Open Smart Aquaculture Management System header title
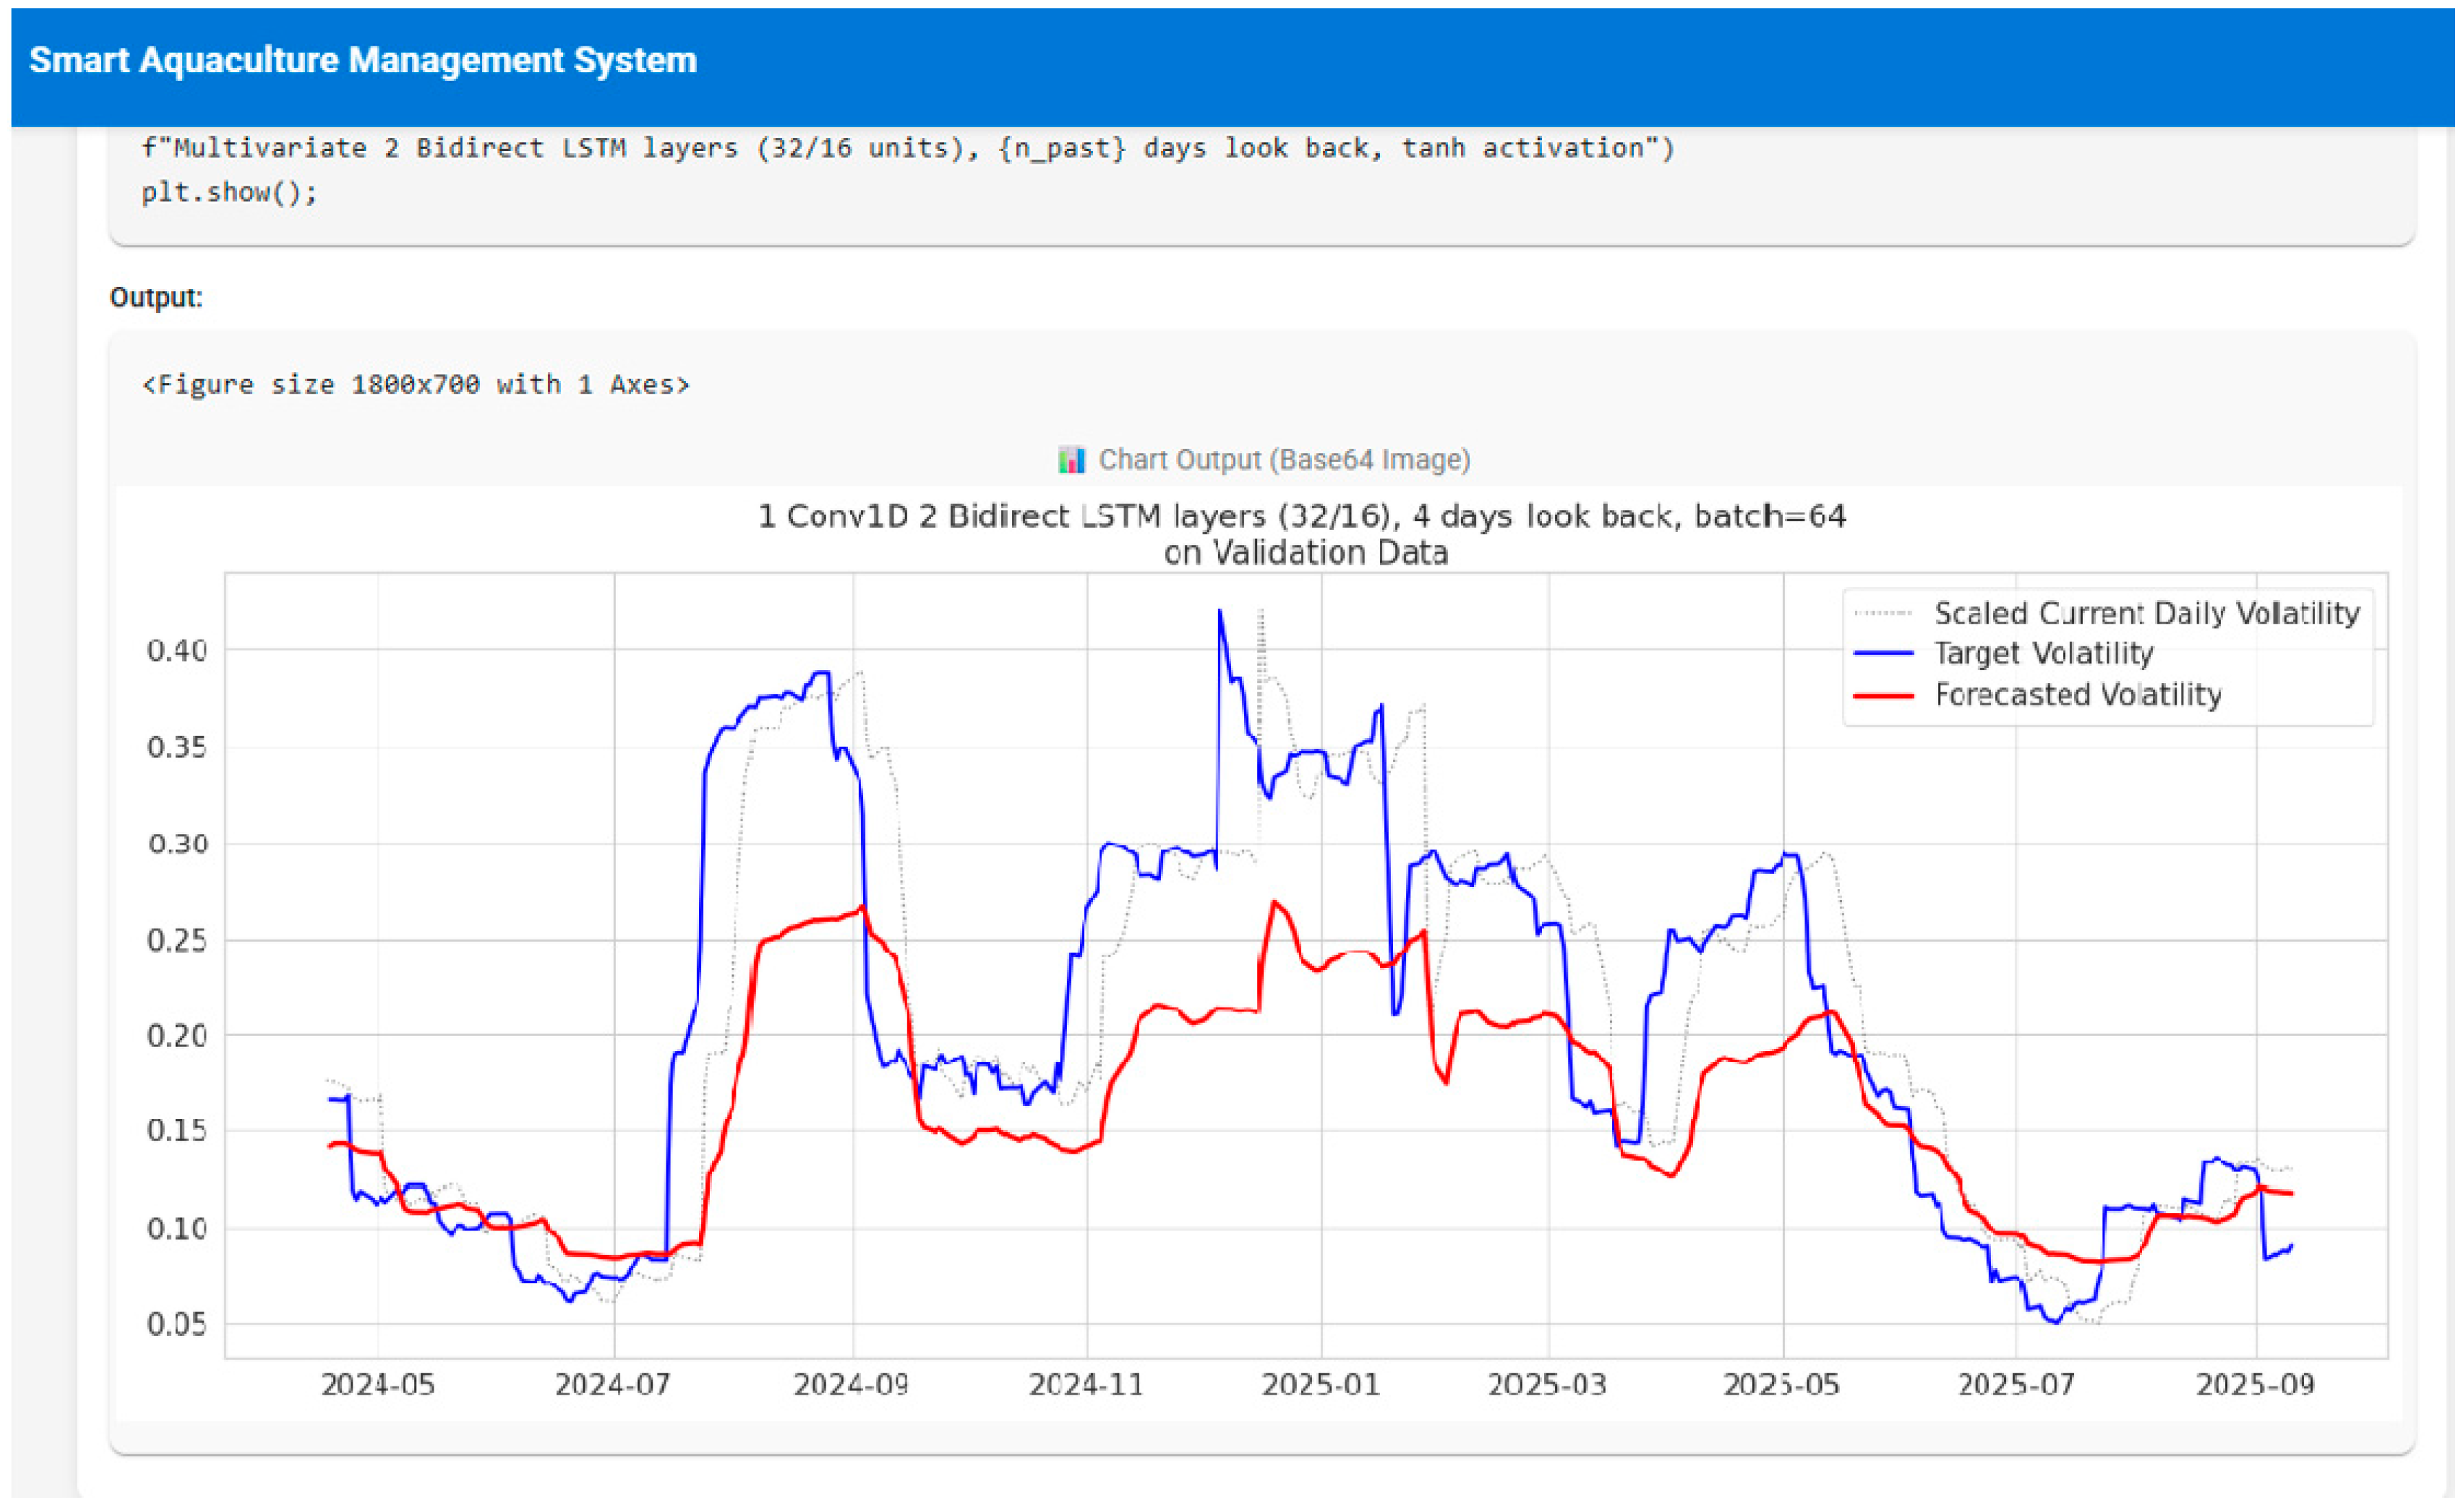Image resolution: width=2464 pixels, height=1507 pixels. 363,61
